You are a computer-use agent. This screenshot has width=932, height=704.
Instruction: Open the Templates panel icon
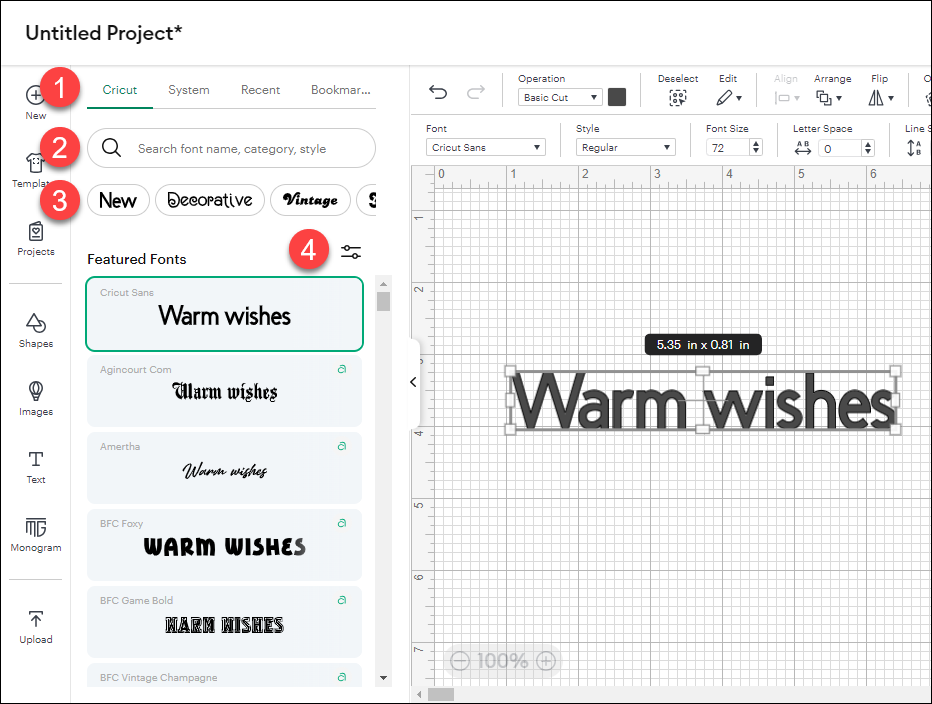(35, 163)
